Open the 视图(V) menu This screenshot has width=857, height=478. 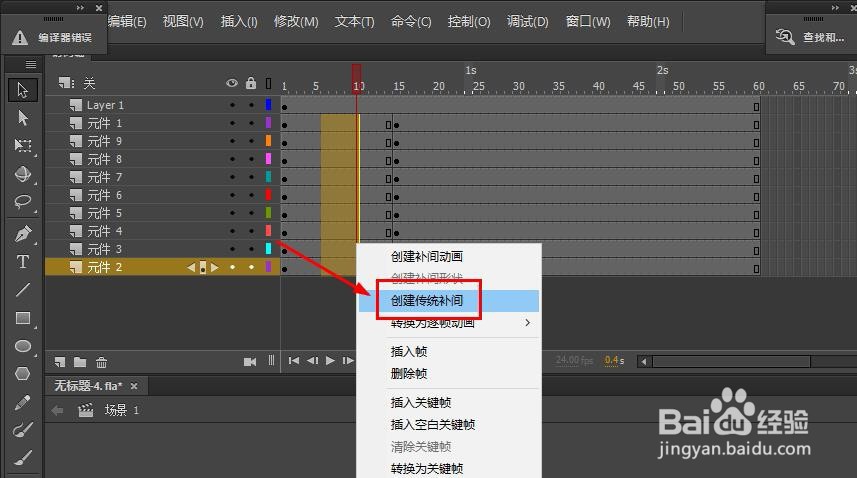(183, 21)
